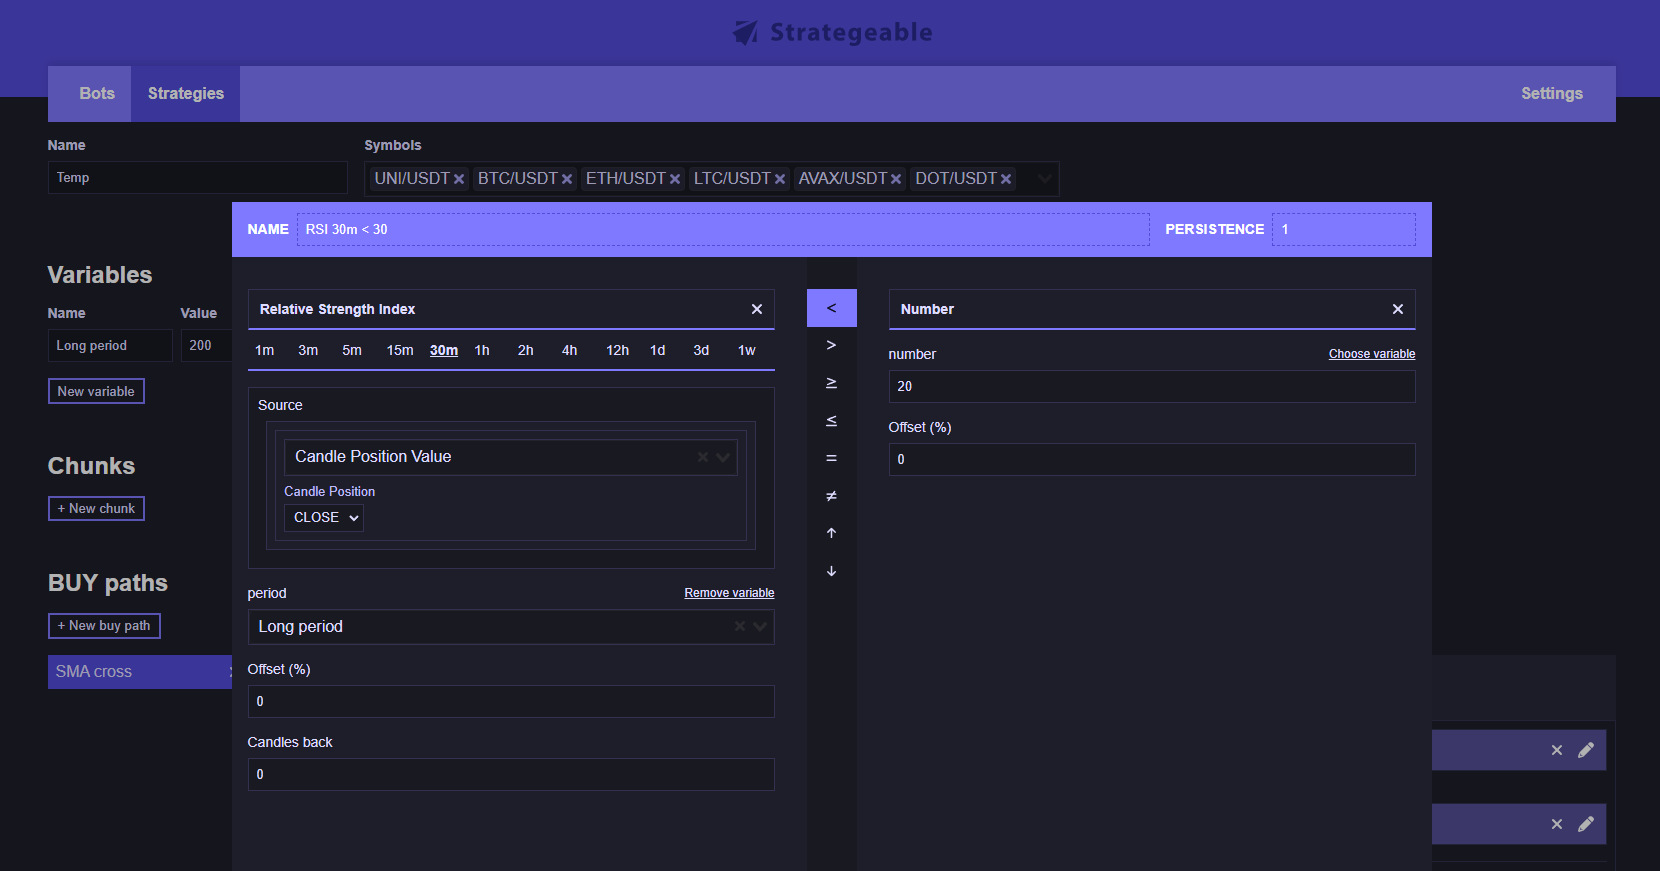Image resolution: width=1660 pixels, height=871 pixels.
Task: Edit the variable value 200
Action: tap(206, 346)
